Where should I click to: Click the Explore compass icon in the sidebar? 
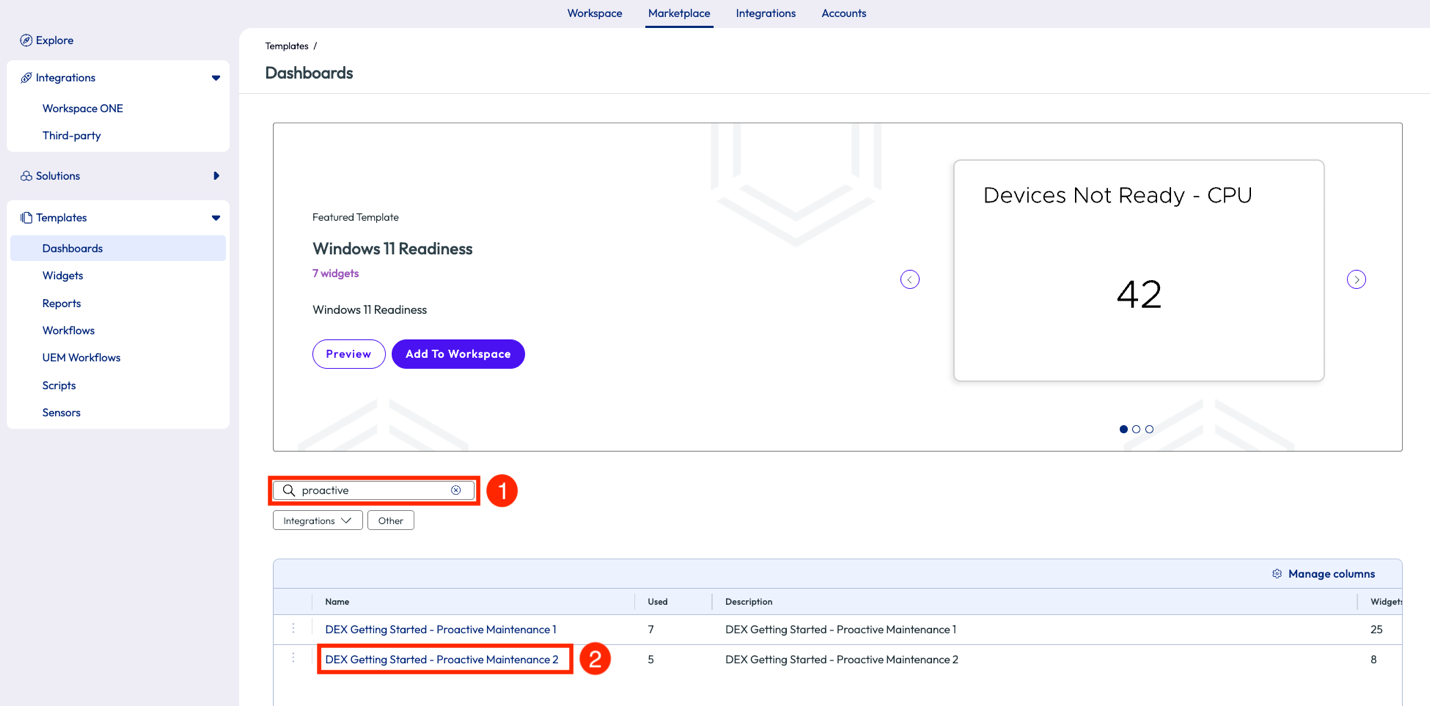25,40
